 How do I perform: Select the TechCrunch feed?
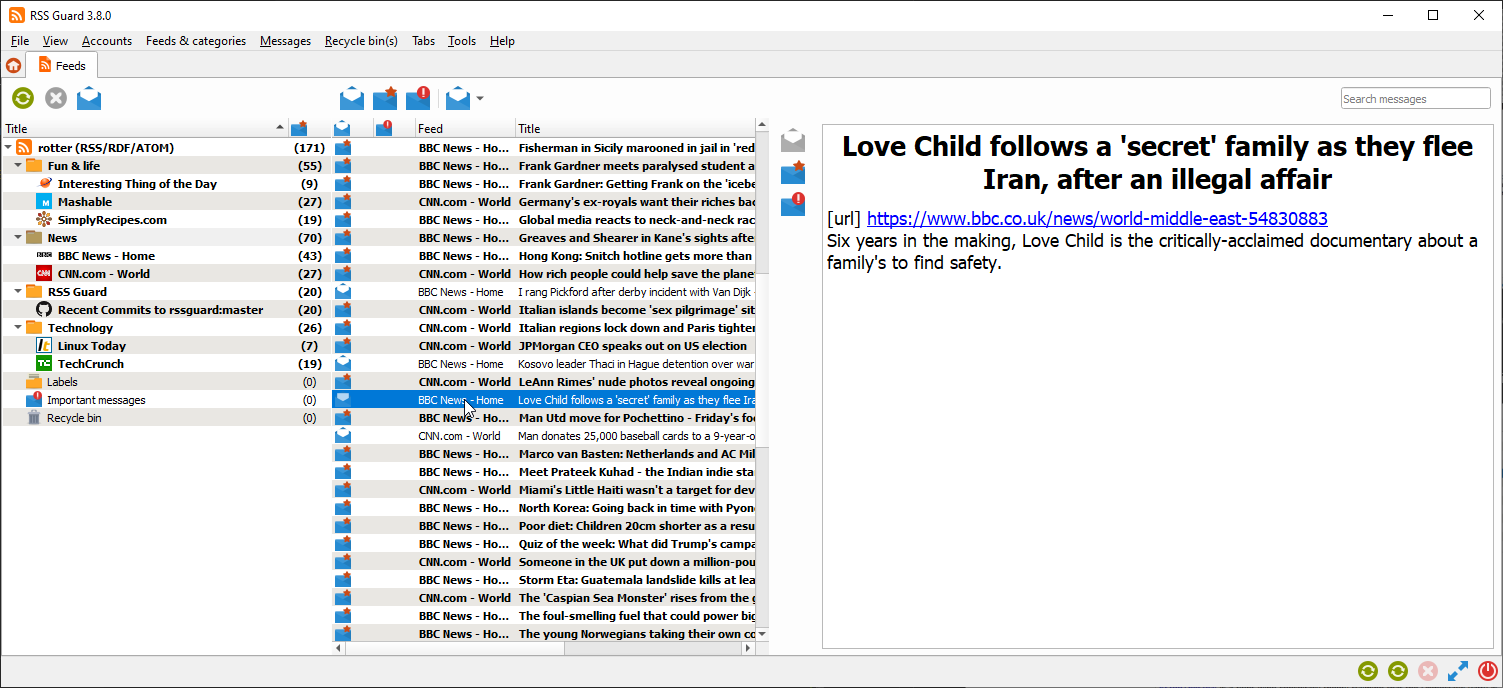tap(89, 364)
